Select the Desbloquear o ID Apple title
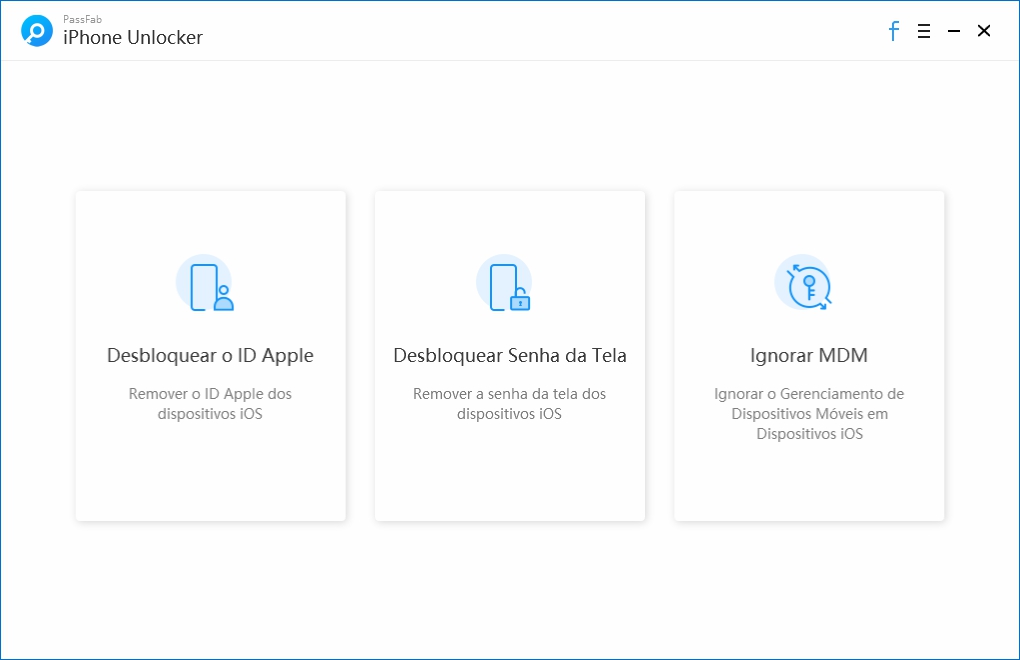 coord(210,356)
